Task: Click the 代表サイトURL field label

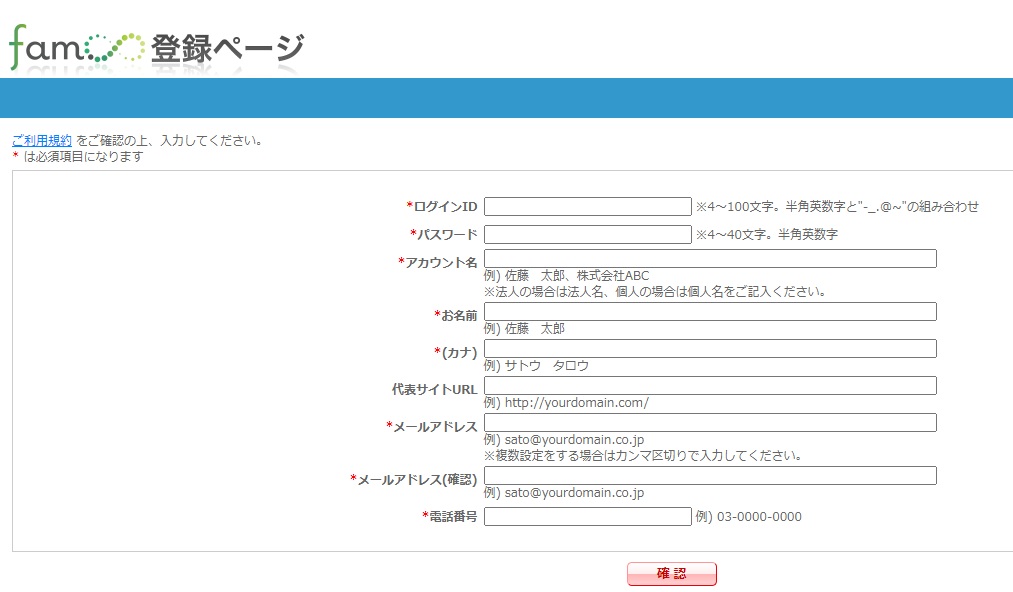Action: (x=434, y=390)
